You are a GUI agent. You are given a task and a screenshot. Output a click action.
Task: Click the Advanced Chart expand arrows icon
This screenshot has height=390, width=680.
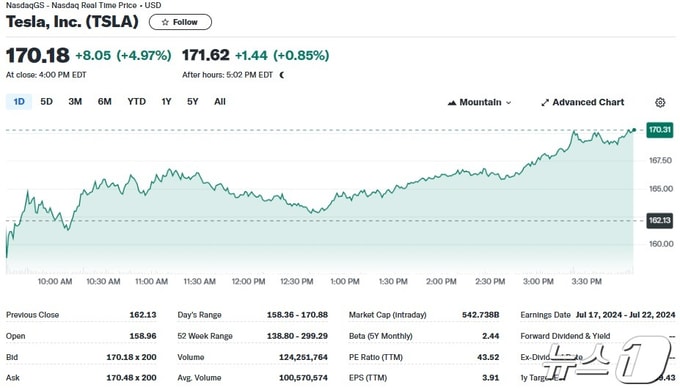click(545, 103)
